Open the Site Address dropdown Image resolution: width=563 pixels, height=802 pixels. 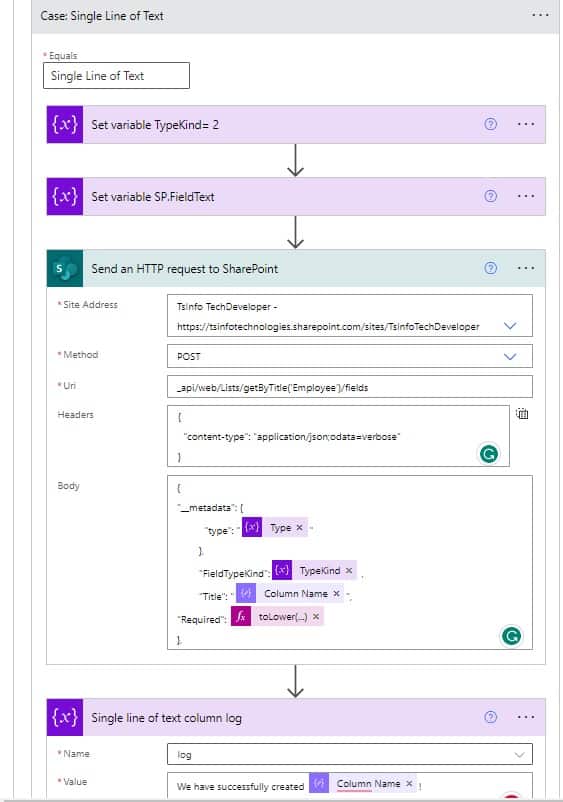point(510,326)
